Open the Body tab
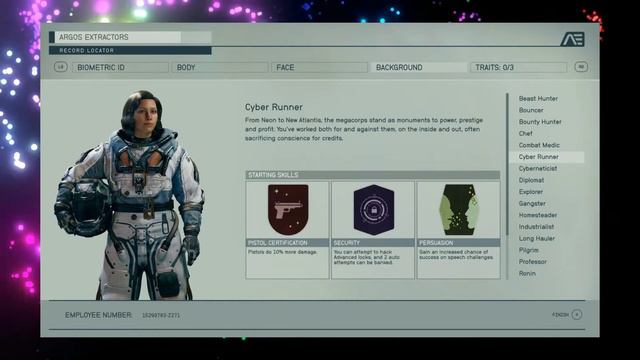This screenshot has width=640, height=360. 220,67
